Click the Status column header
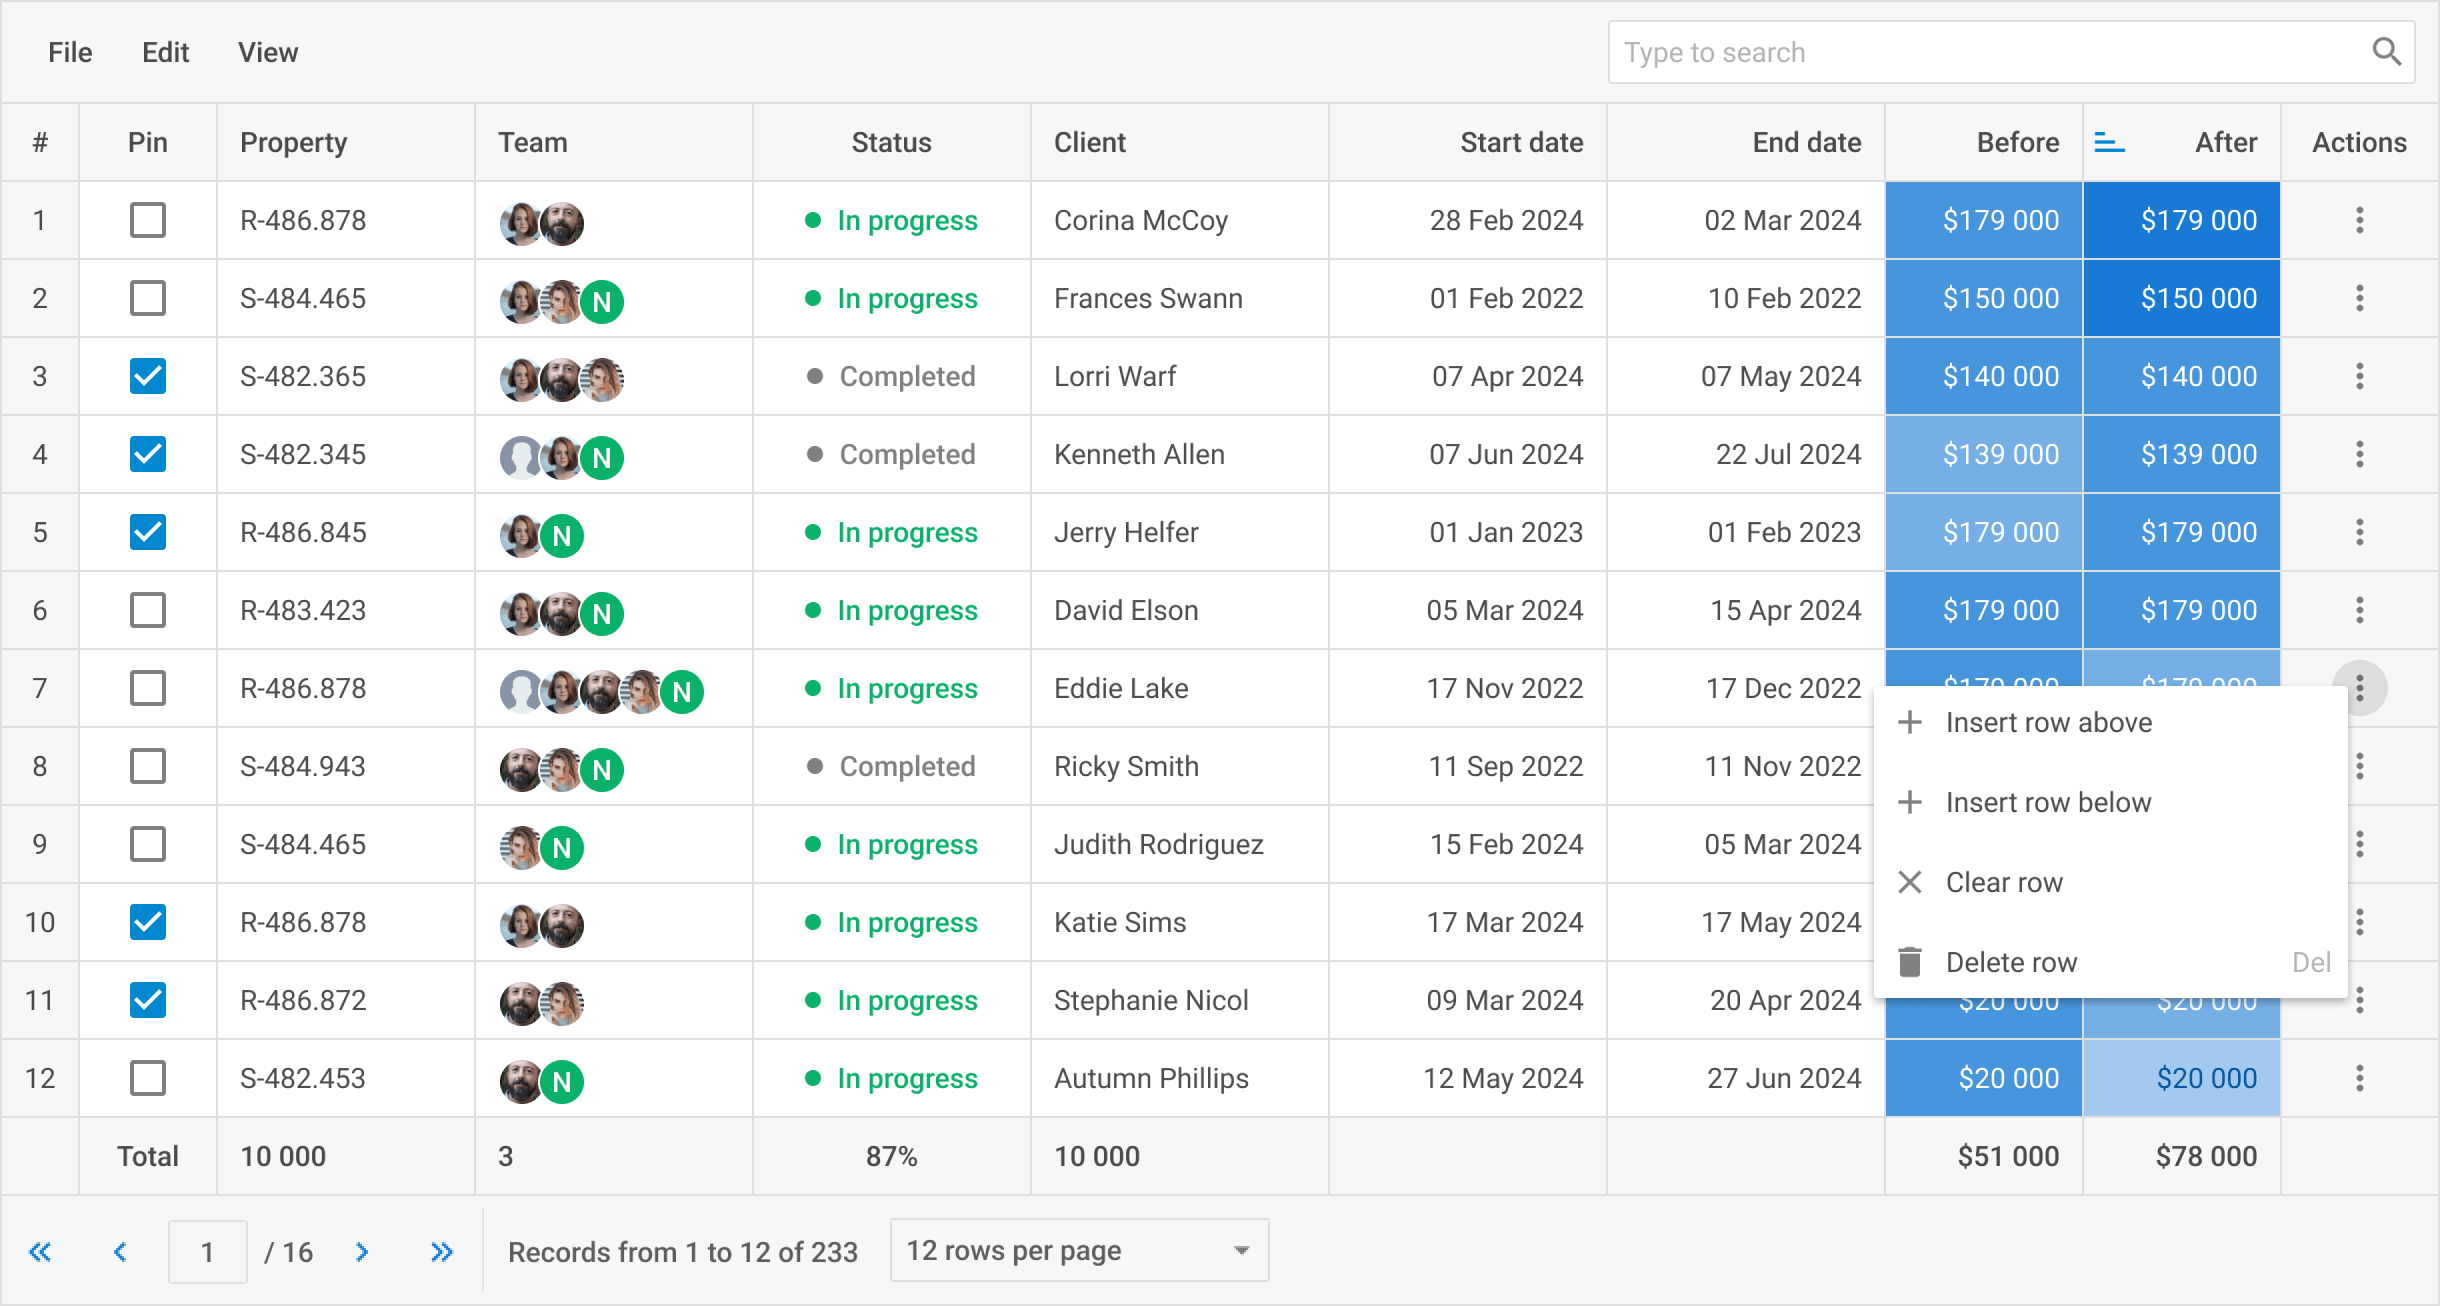The height and width of the screenshot is (1306, 2440). (891, 143)
